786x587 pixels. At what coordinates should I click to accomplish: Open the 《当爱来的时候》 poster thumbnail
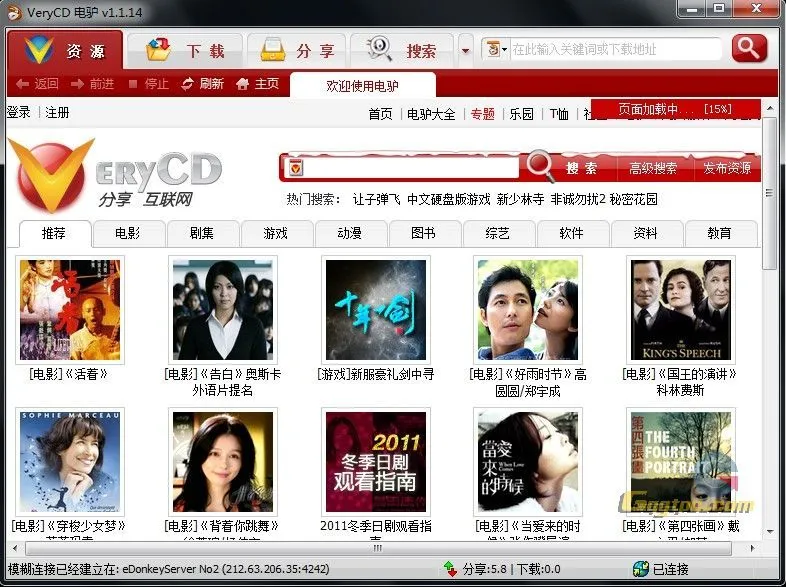point(528,462)
